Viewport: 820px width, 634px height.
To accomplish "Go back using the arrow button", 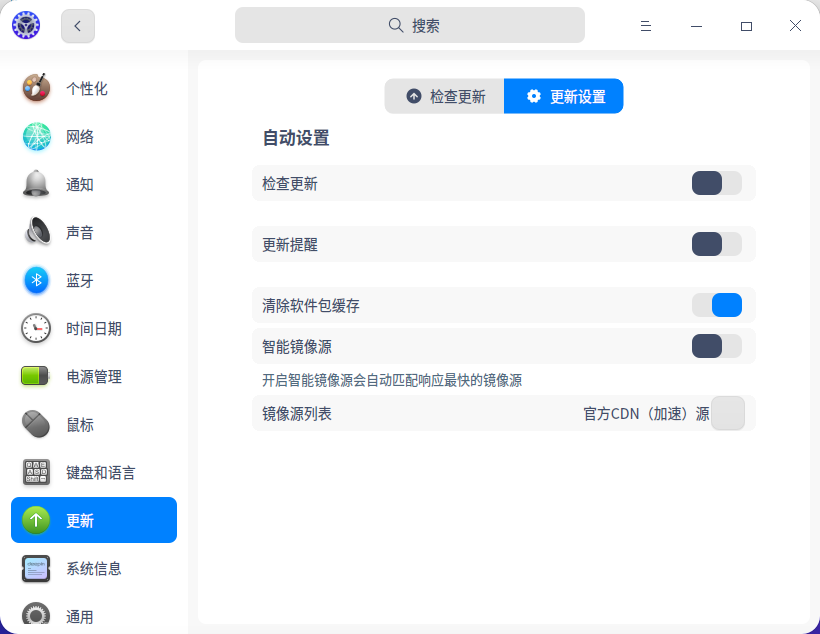I will (x=78, y=26).
